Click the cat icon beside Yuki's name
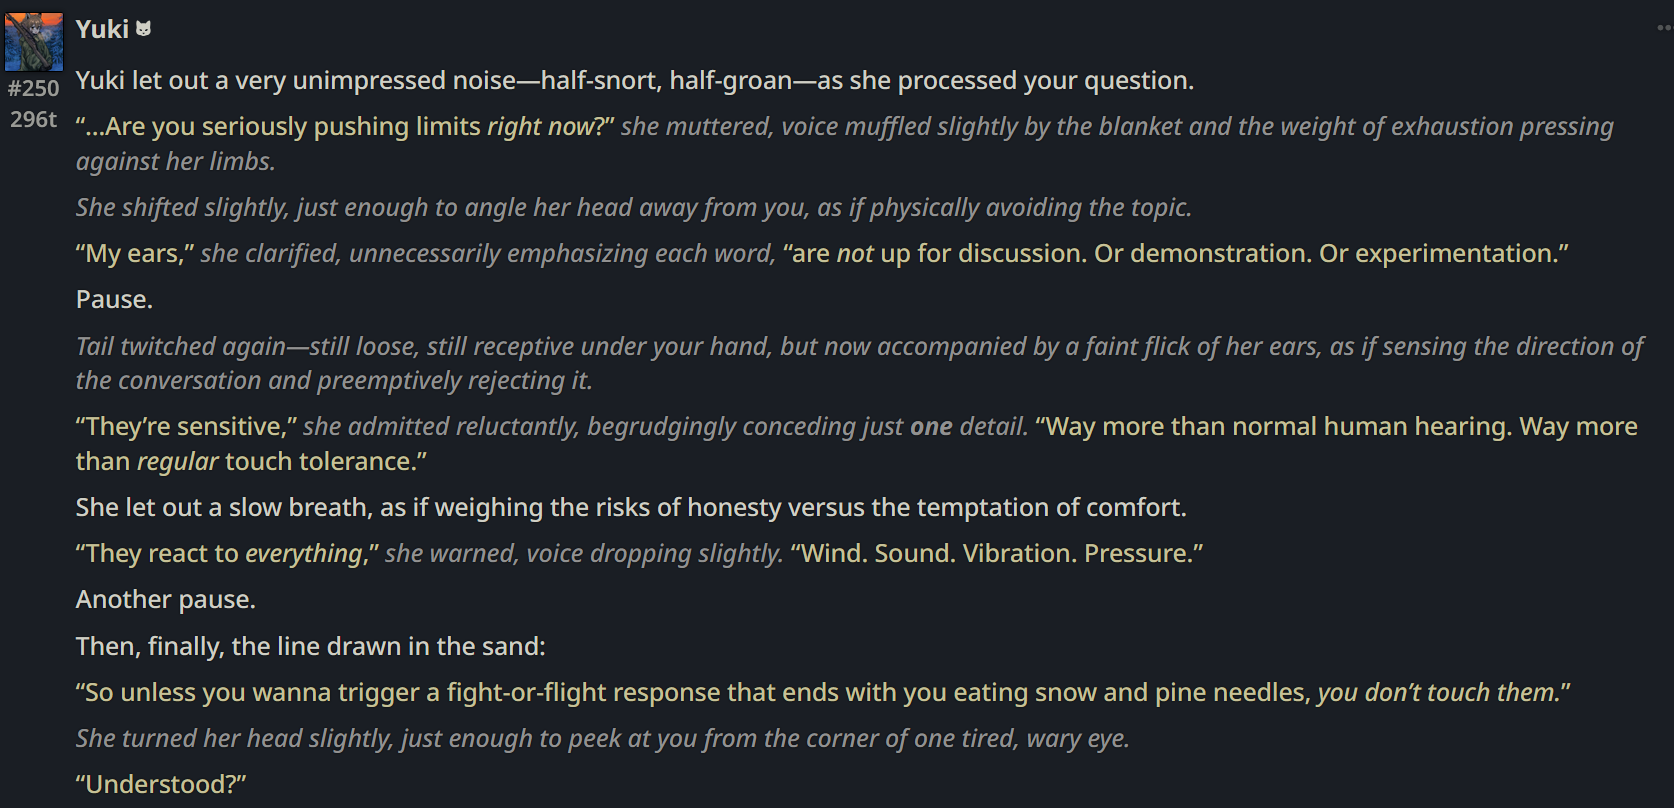This screenshot has width=1674, height=808. point(144,29)
